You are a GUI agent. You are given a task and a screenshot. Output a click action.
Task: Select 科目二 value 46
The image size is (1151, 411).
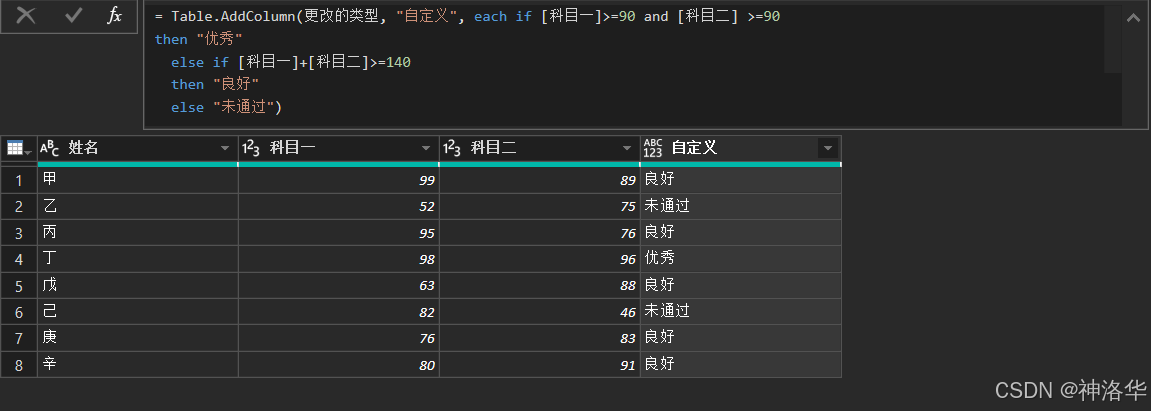pos(540,312)
